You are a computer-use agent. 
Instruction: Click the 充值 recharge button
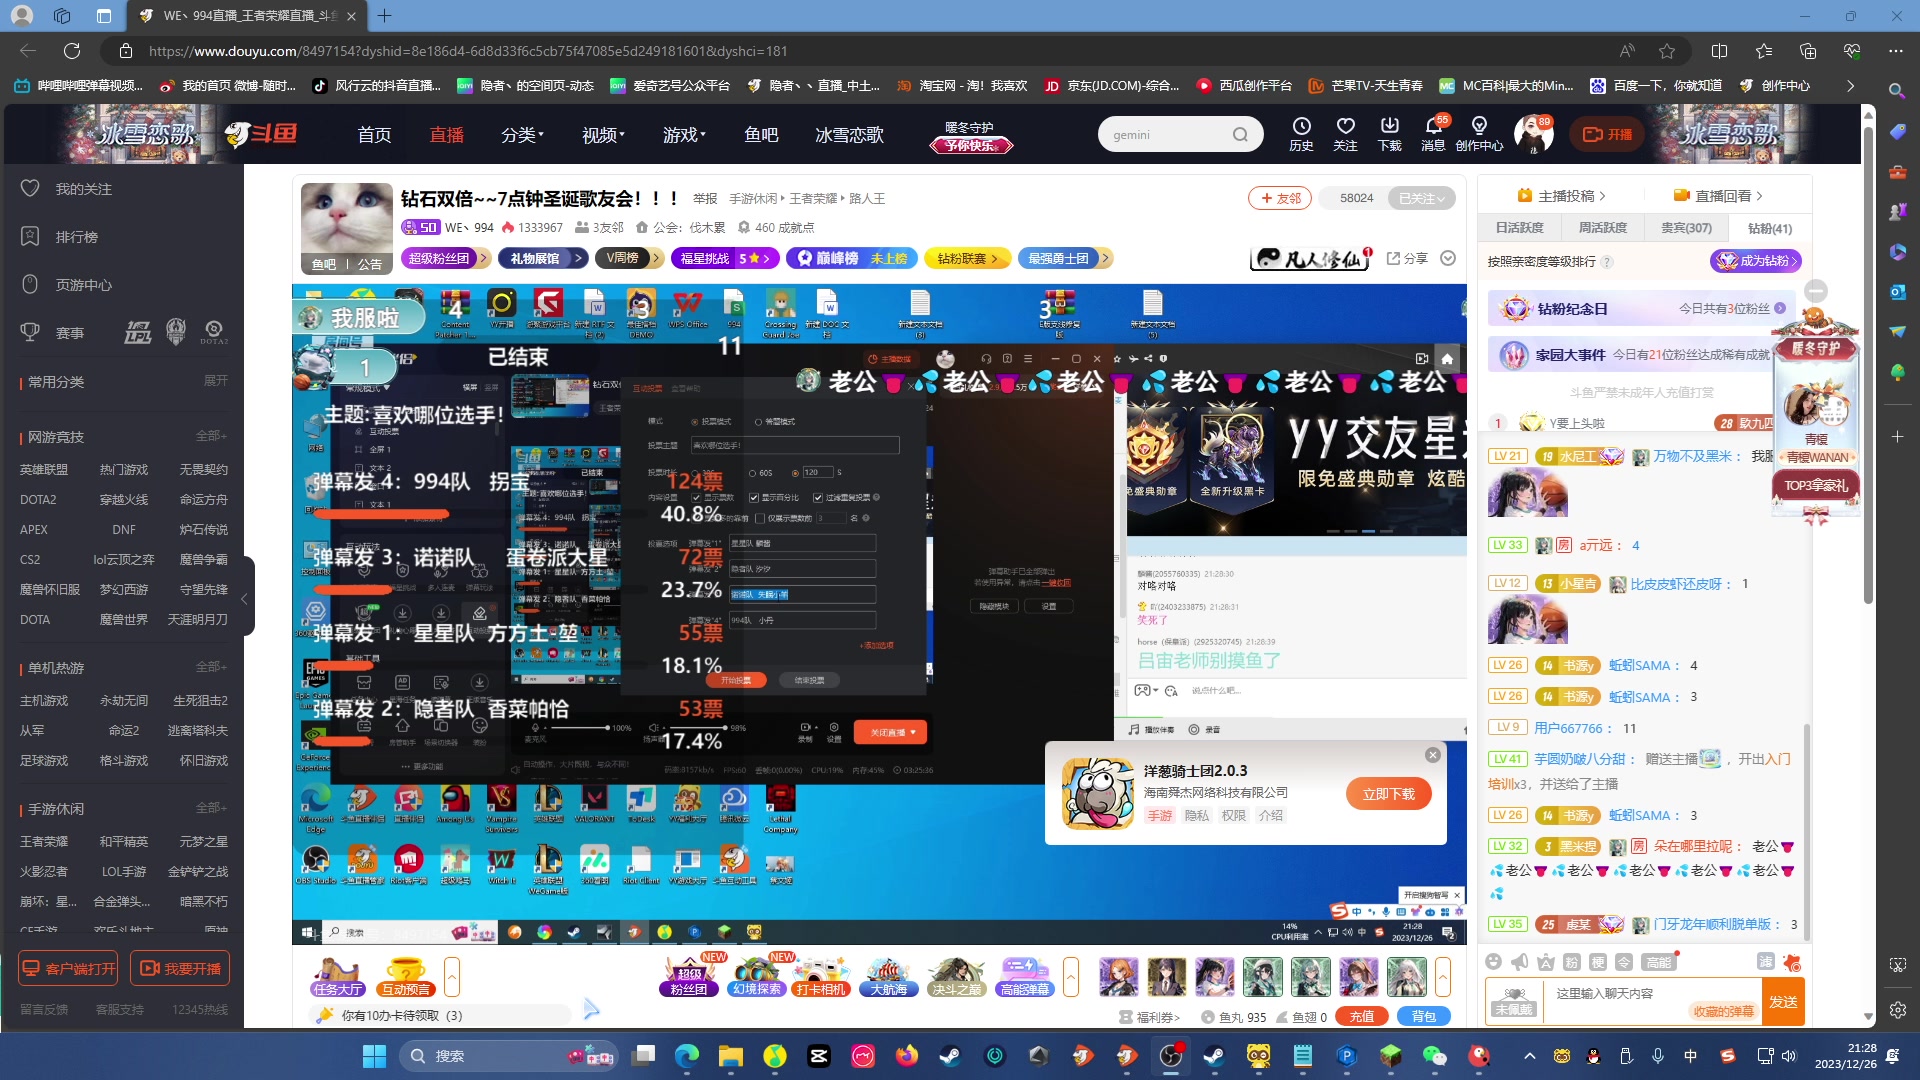coord(1362,1016)
